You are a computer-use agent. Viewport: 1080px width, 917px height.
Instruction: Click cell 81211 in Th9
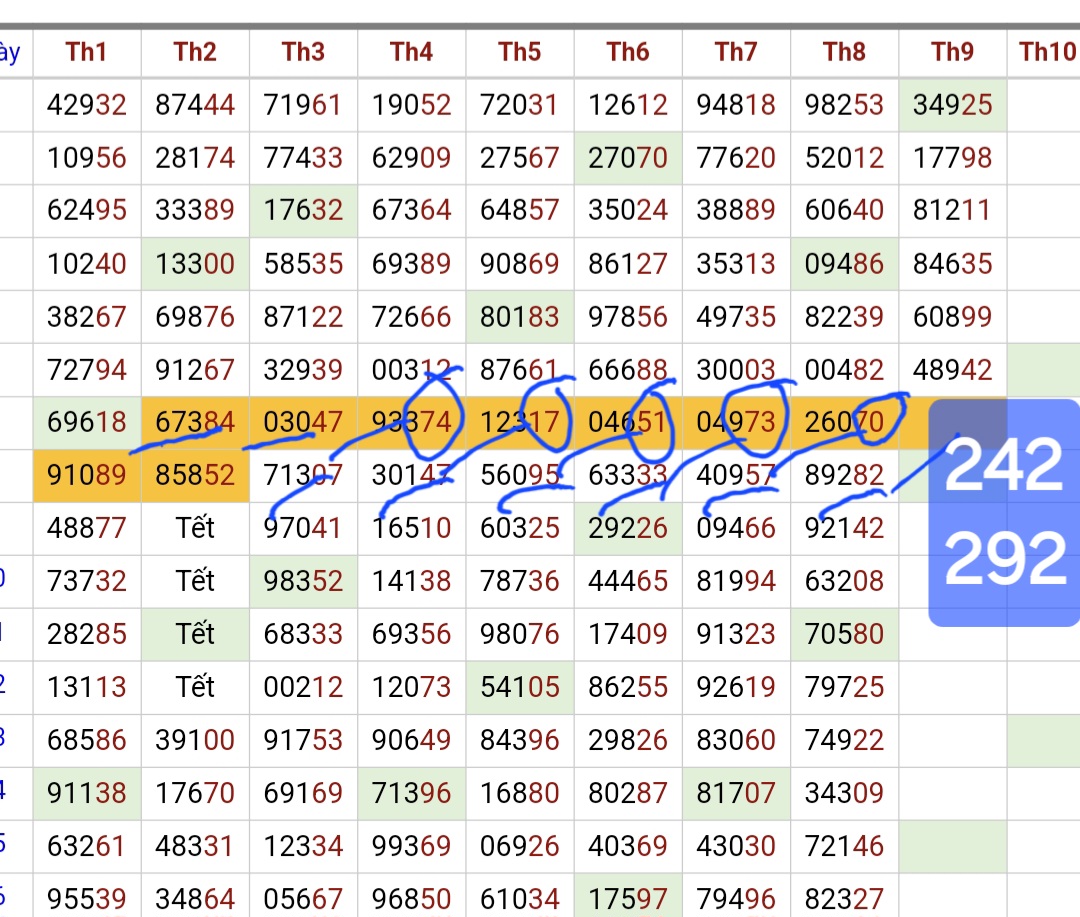[952, 210]
